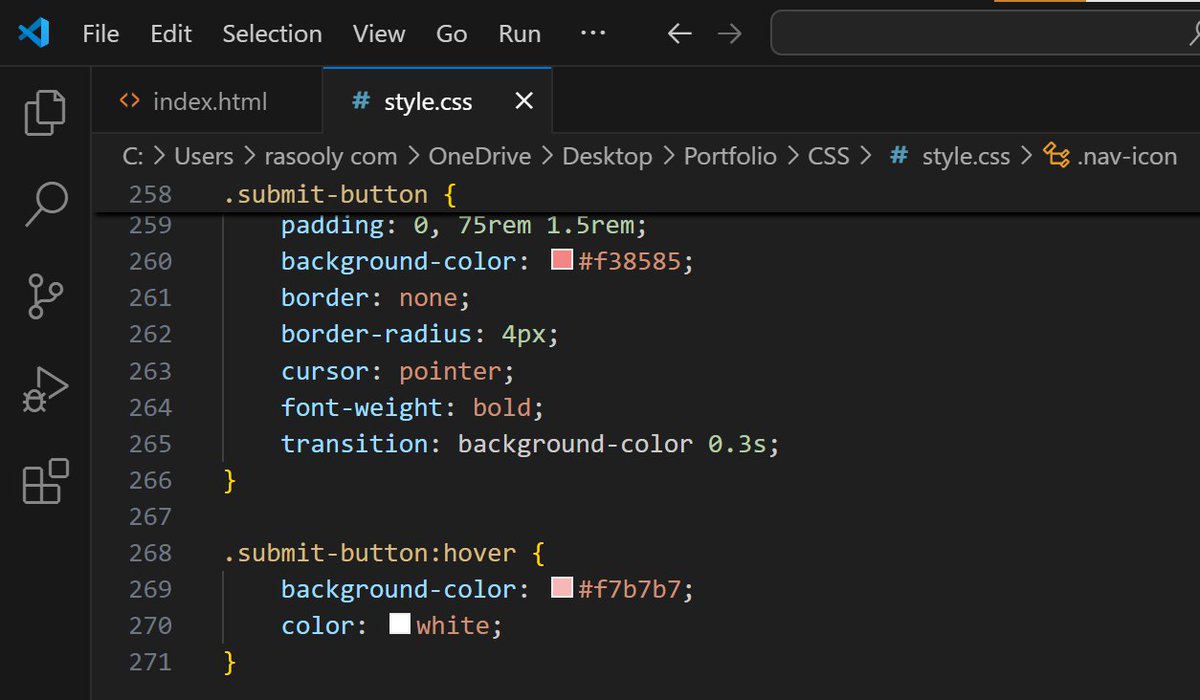
Task: Click the padding declaration line
Action: click(x=465, y=226)
